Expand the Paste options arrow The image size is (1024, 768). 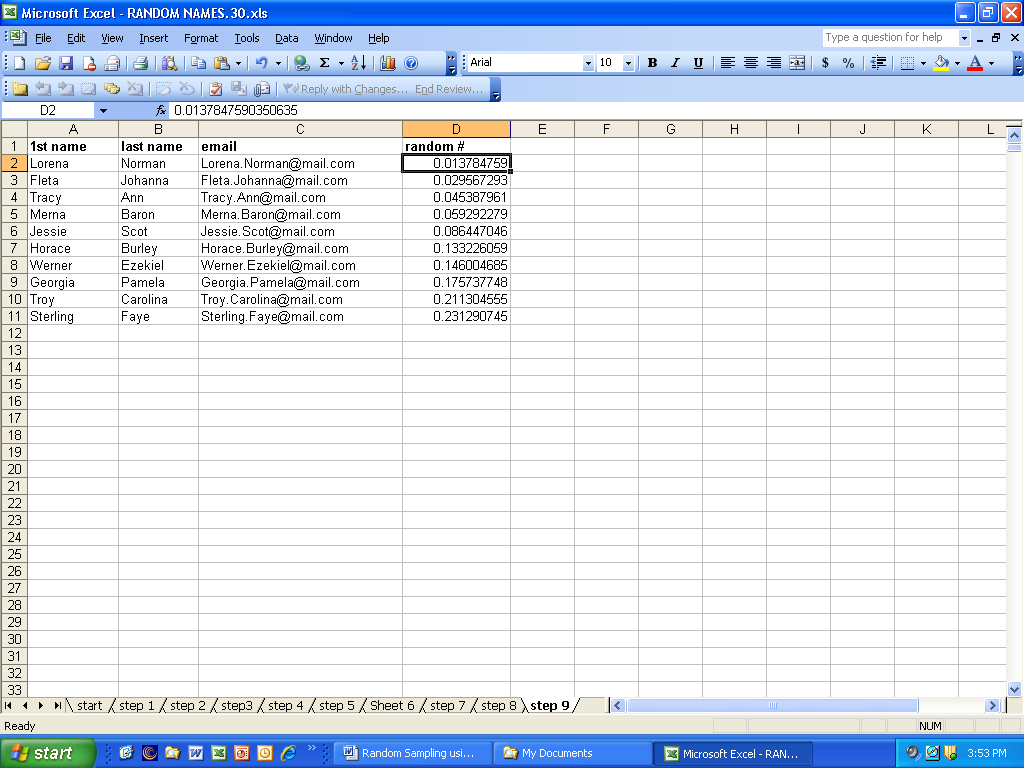point(238,63)
